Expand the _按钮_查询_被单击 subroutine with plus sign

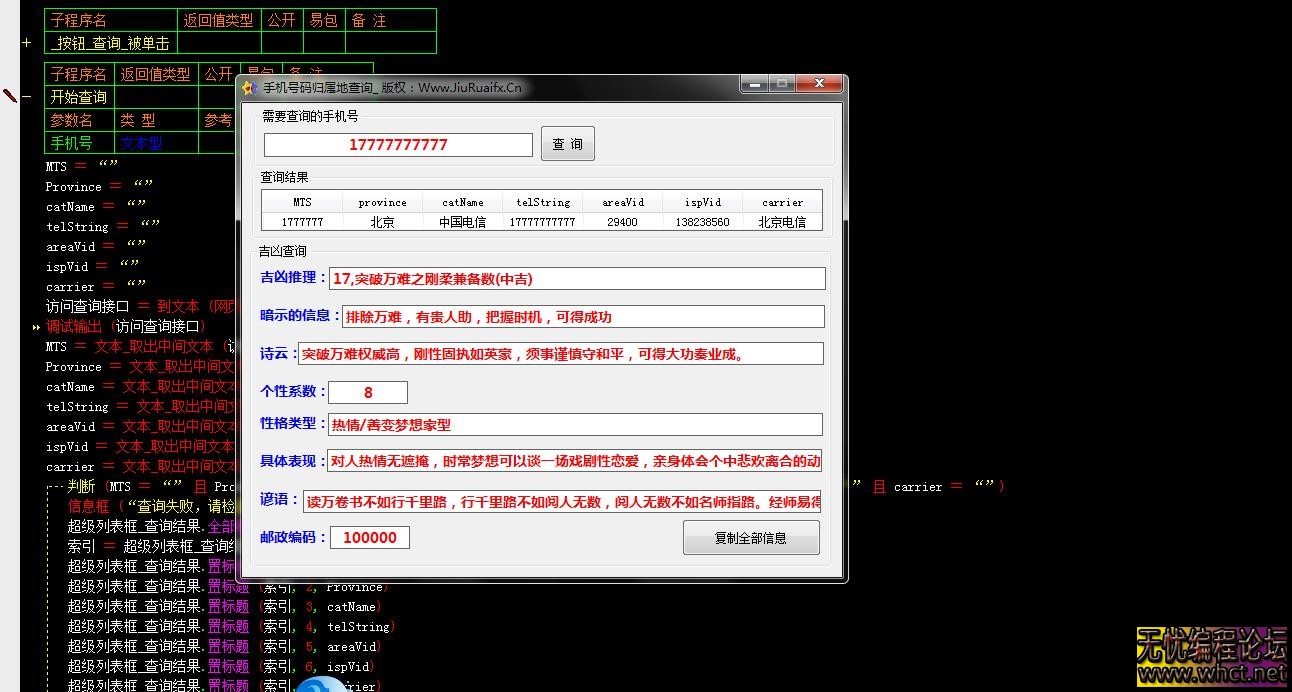pyautogui.click(x=27, y=43)
